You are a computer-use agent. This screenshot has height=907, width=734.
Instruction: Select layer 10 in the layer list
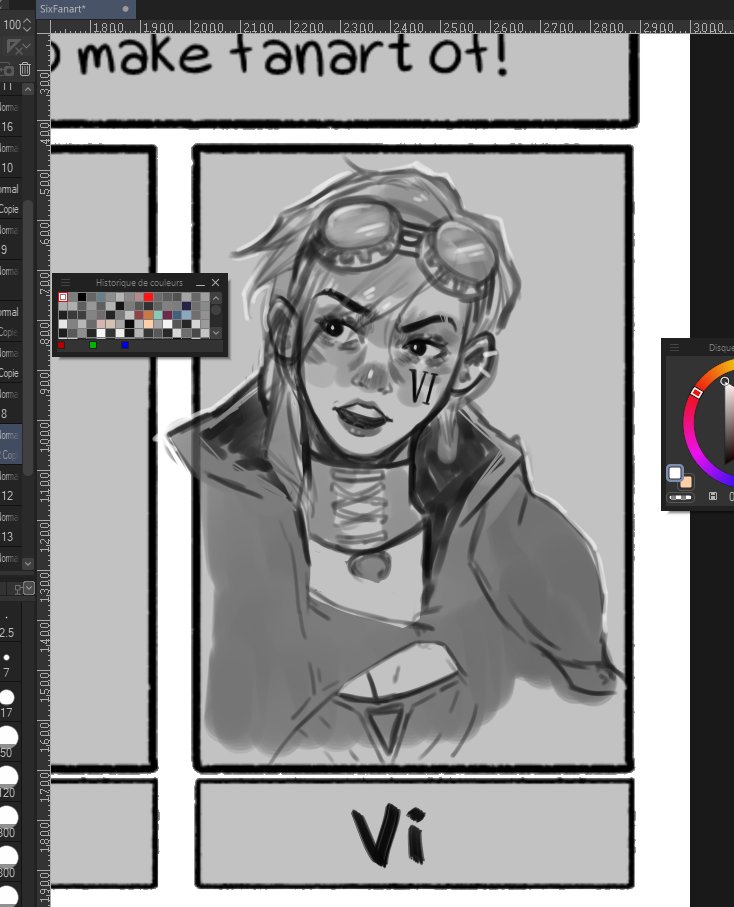[x=10, y=158]
